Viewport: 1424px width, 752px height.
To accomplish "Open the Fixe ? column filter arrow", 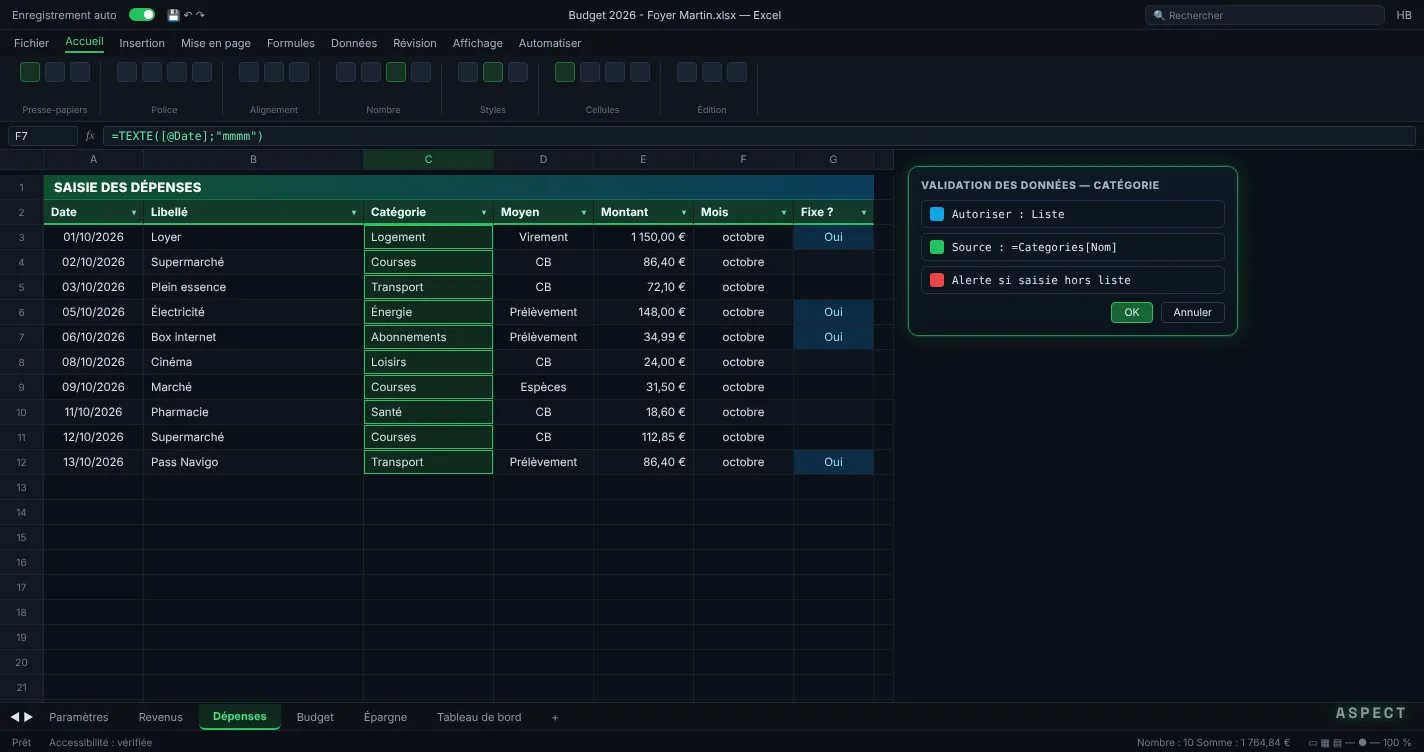I will [x=864, y=213].
